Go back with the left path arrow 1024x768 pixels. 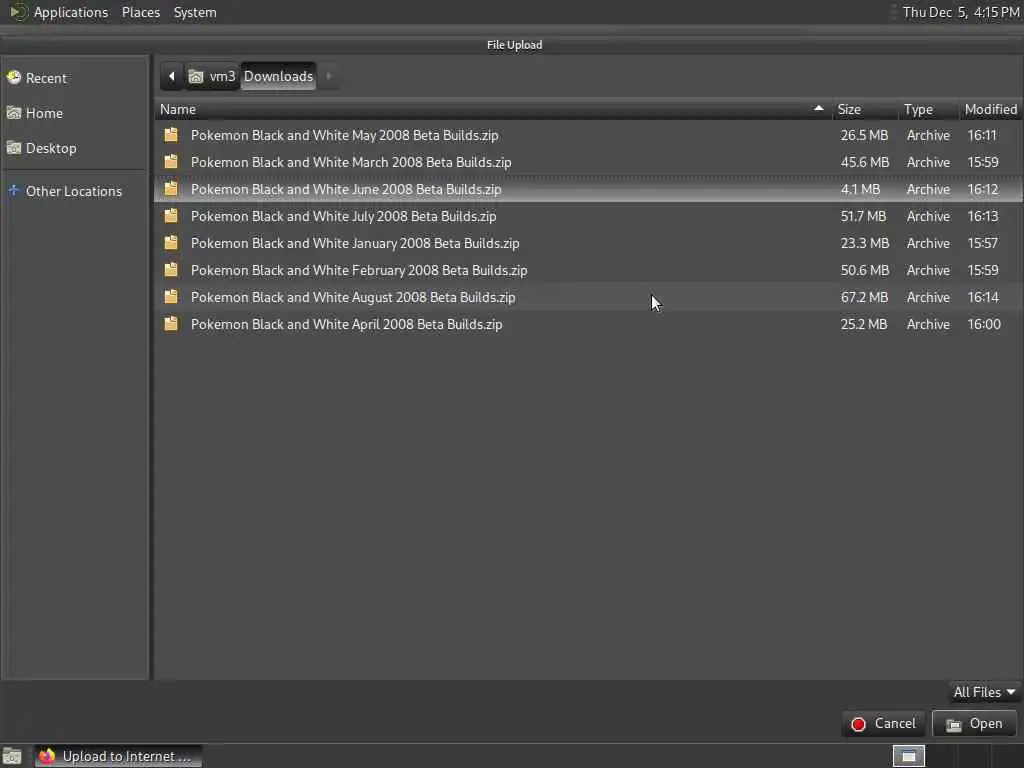point(172,76)
